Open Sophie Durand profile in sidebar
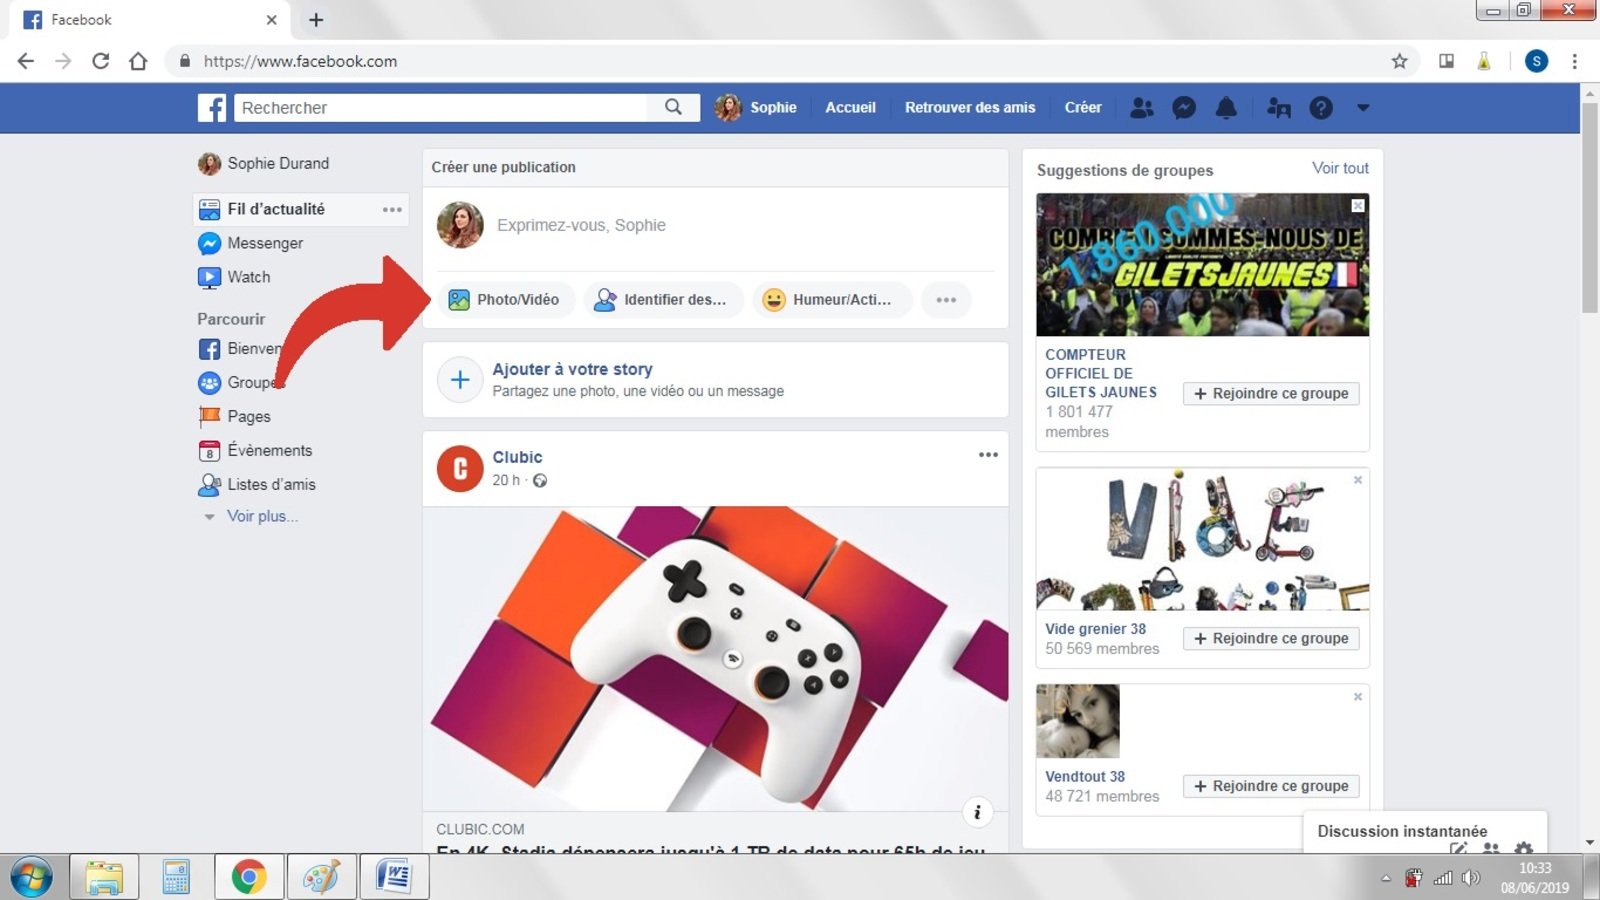Viewport: 1600px width, 900px height. click(x=264, y=163)
